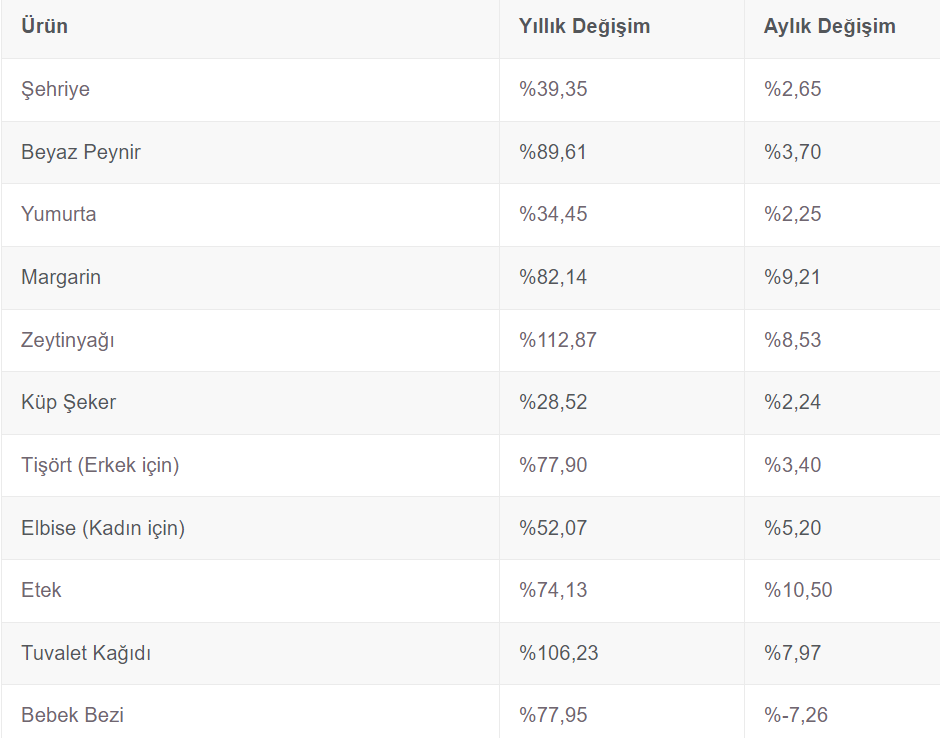Click the %9,21 Margarin monthly value
Image resolution: width=940 pixels, height=738 pixels.
pyautogui.click(x=792, y=278)
